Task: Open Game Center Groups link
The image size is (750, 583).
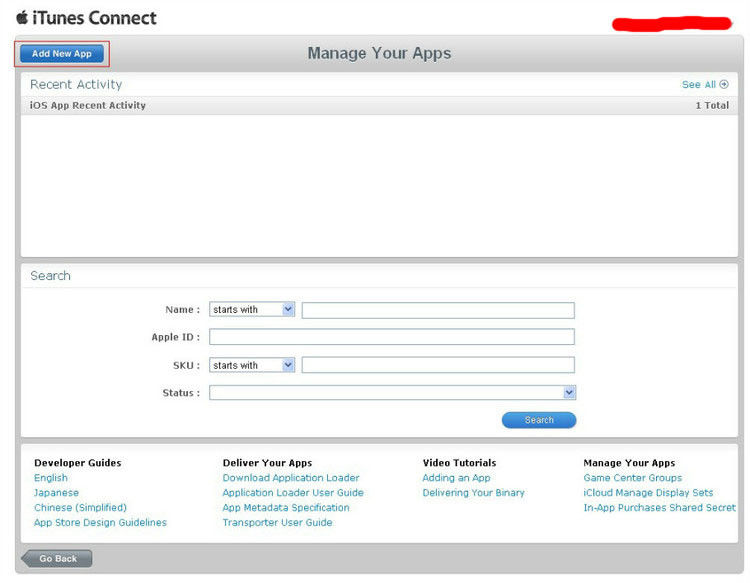Action: 633,478
